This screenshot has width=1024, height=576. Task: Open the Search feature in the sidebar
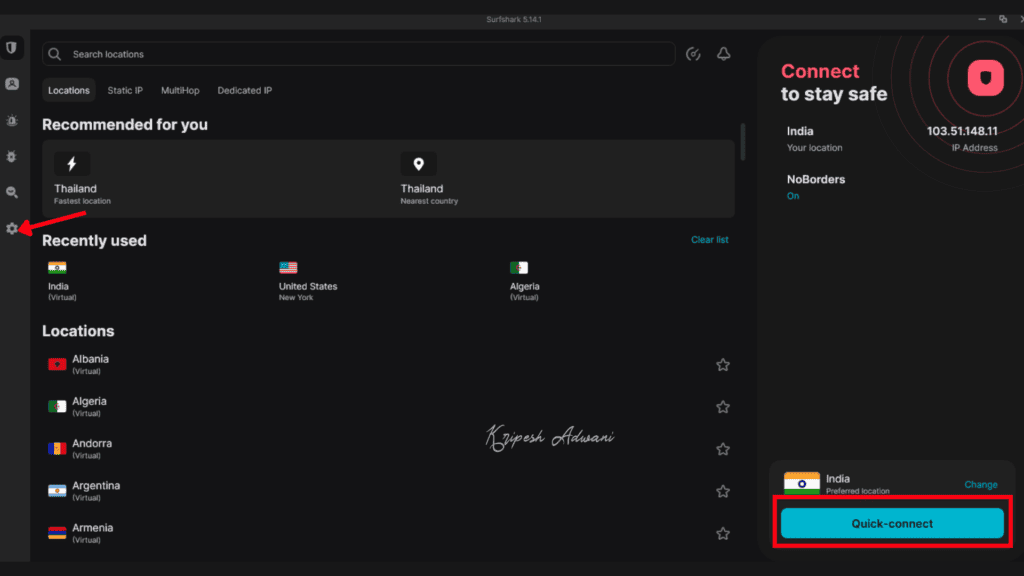pos(12,192)
